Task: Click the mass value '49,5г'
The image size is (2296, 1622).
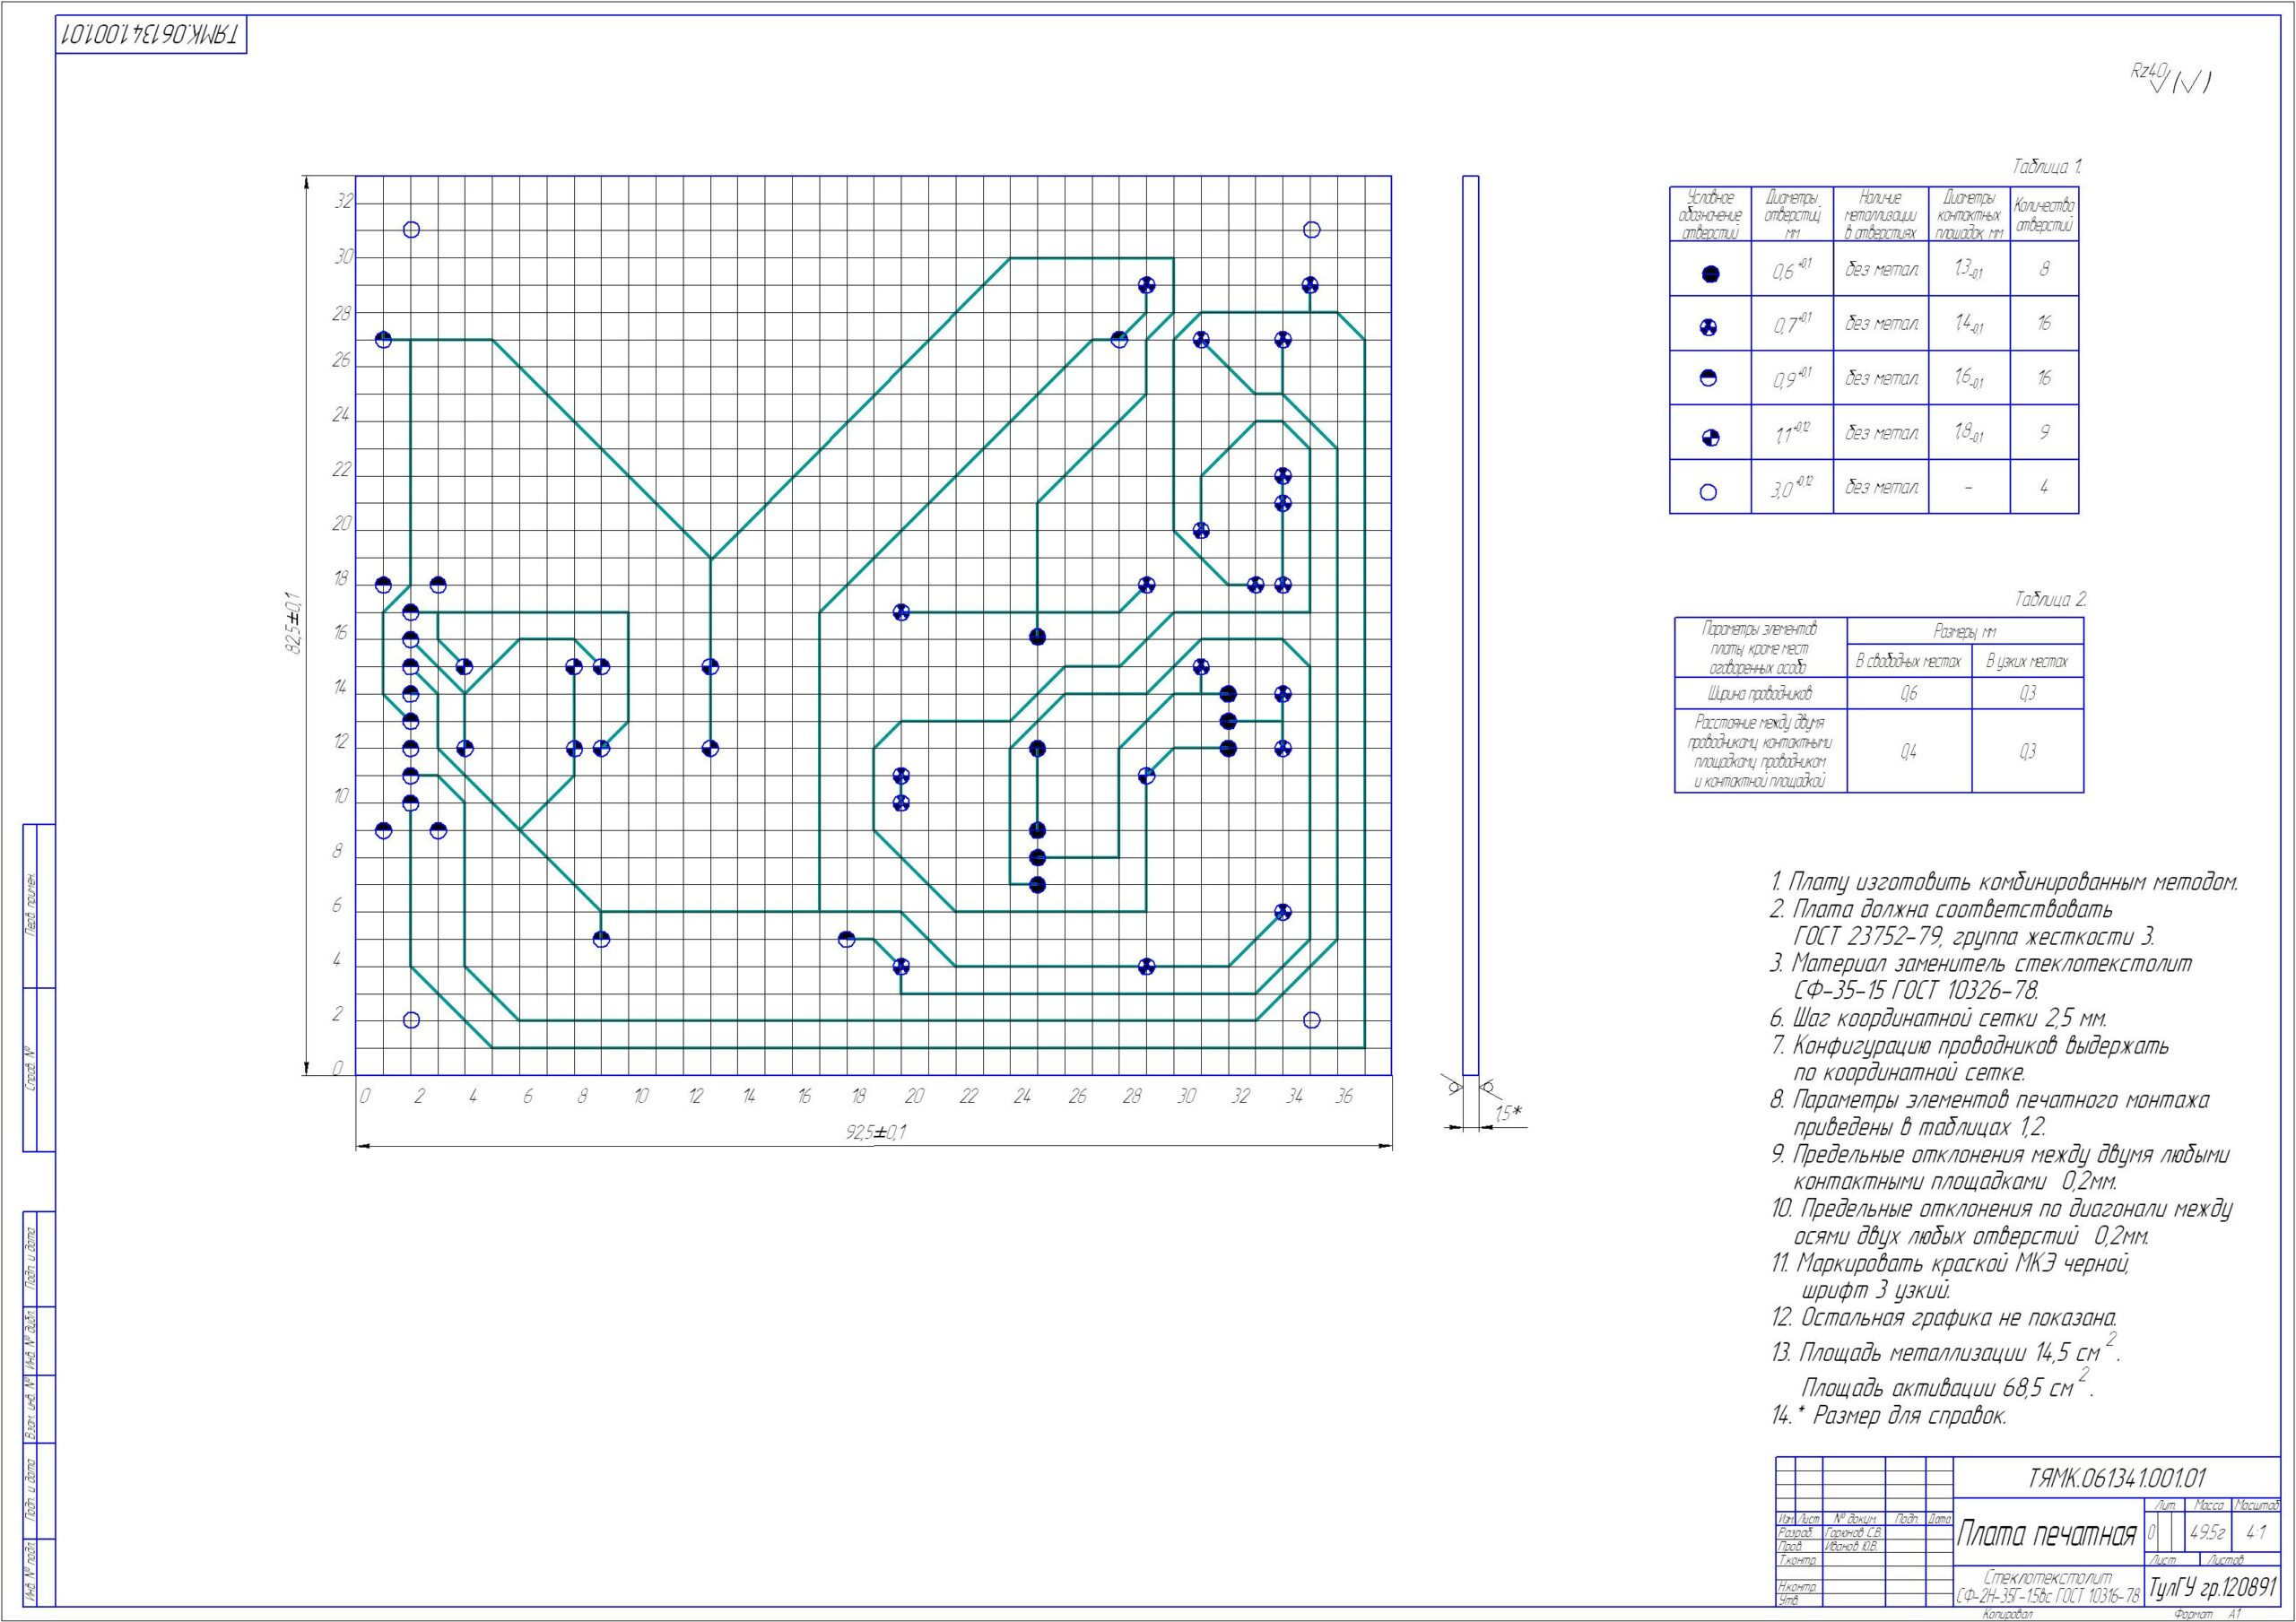Action: click(x=2207, y=1531)
